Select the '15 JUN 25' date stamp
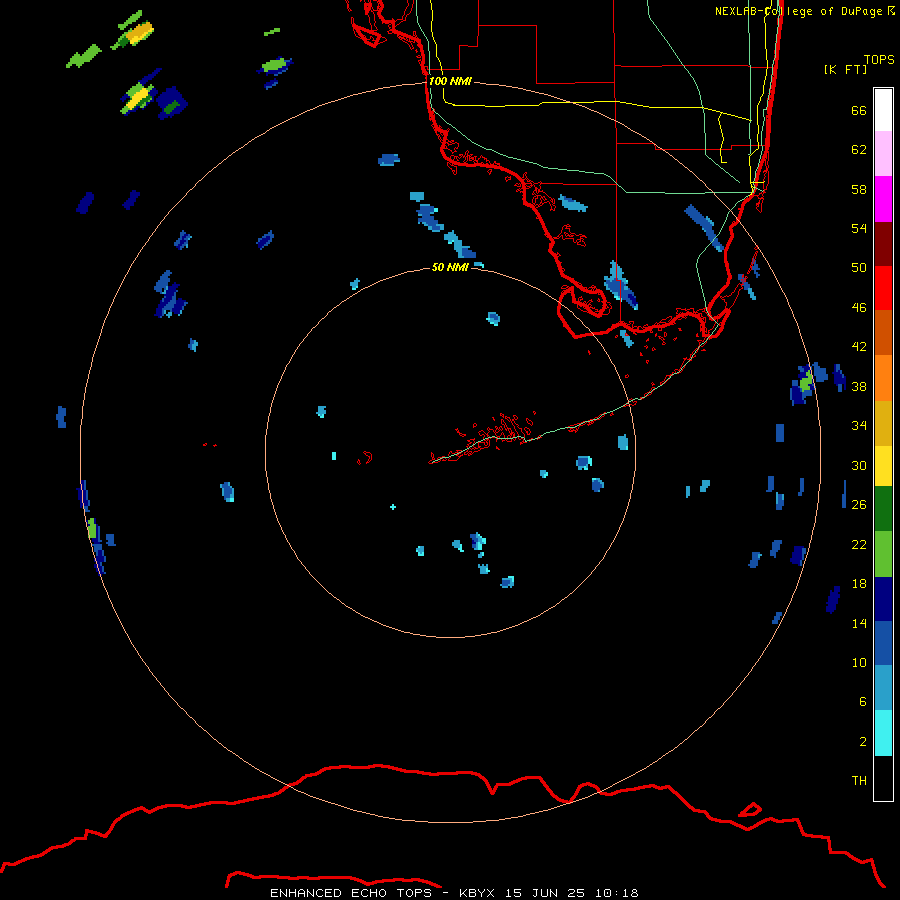 pyautogui.click(x=545, y=893)
